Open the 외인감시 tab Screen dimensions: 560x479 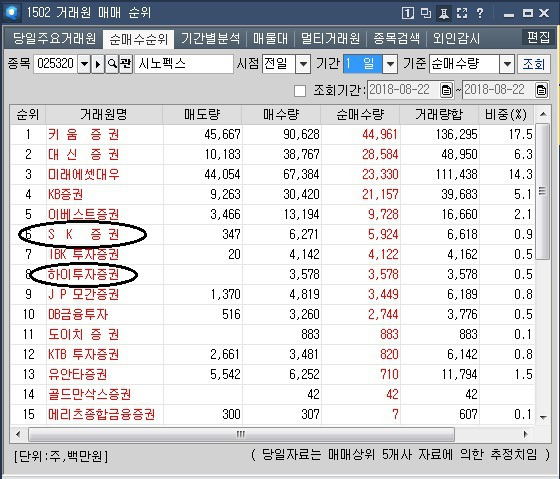456,38
